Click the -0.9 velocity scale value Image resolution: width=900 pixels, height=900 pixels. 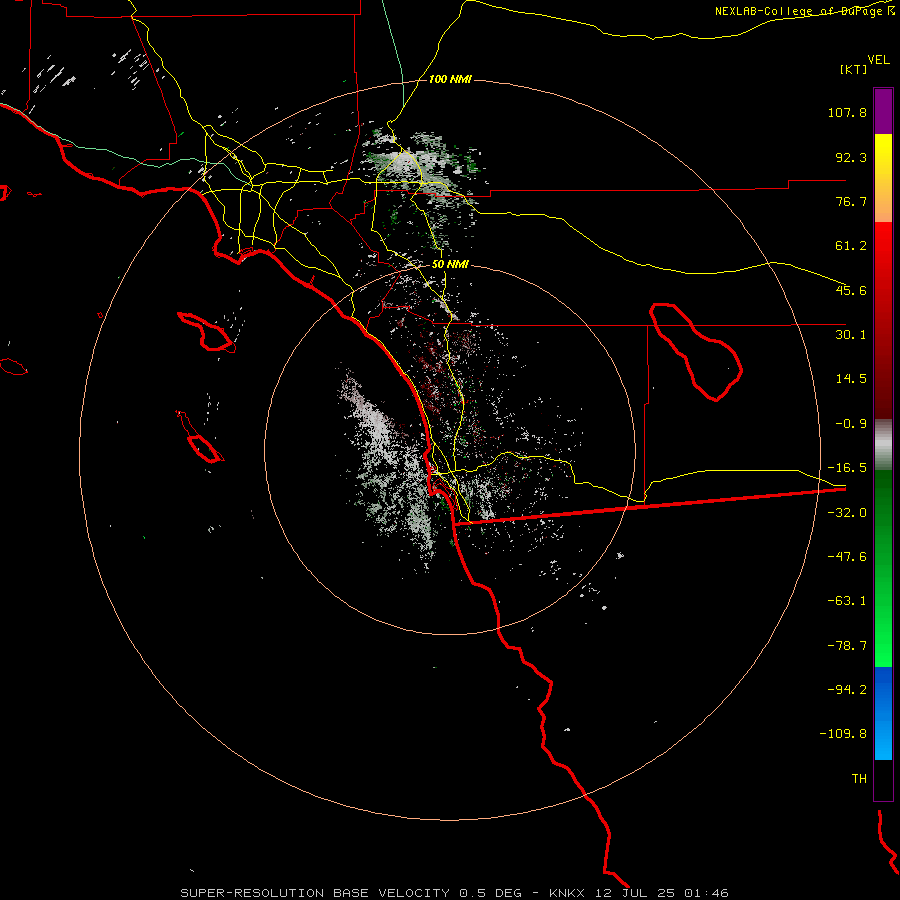(x=851, y=424)
